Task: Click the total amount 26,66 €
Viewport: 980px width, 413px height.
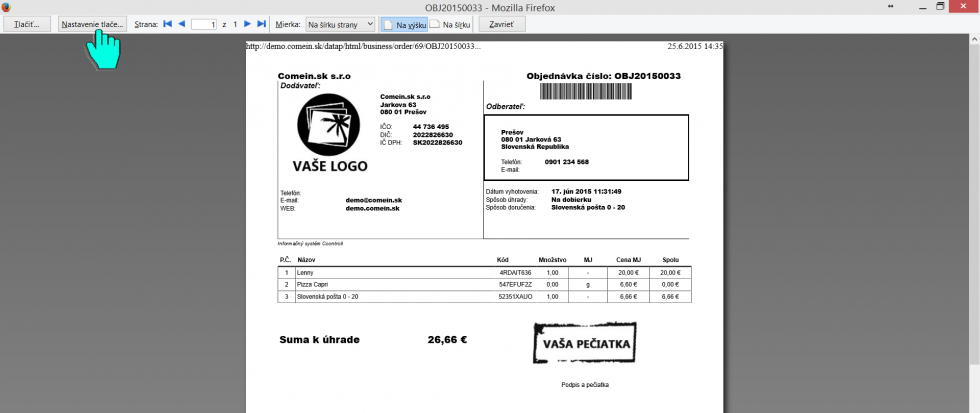Action: click(x=448, y=340)
